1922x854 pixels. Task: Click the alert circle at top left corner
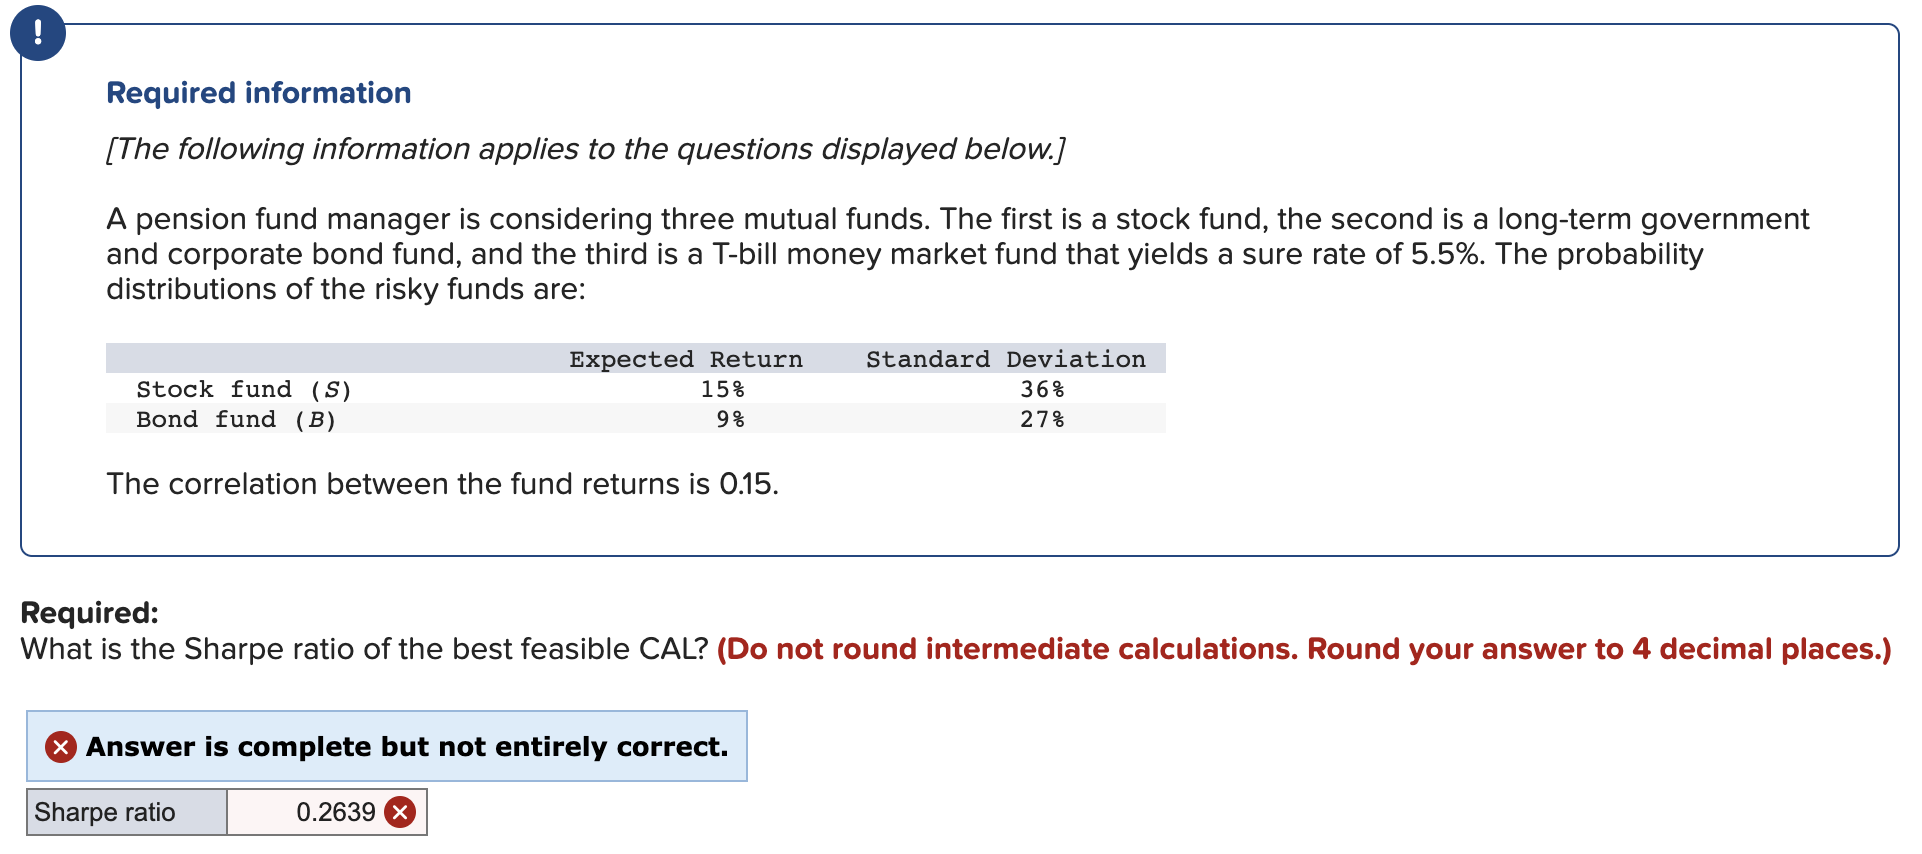click(38, 32)
